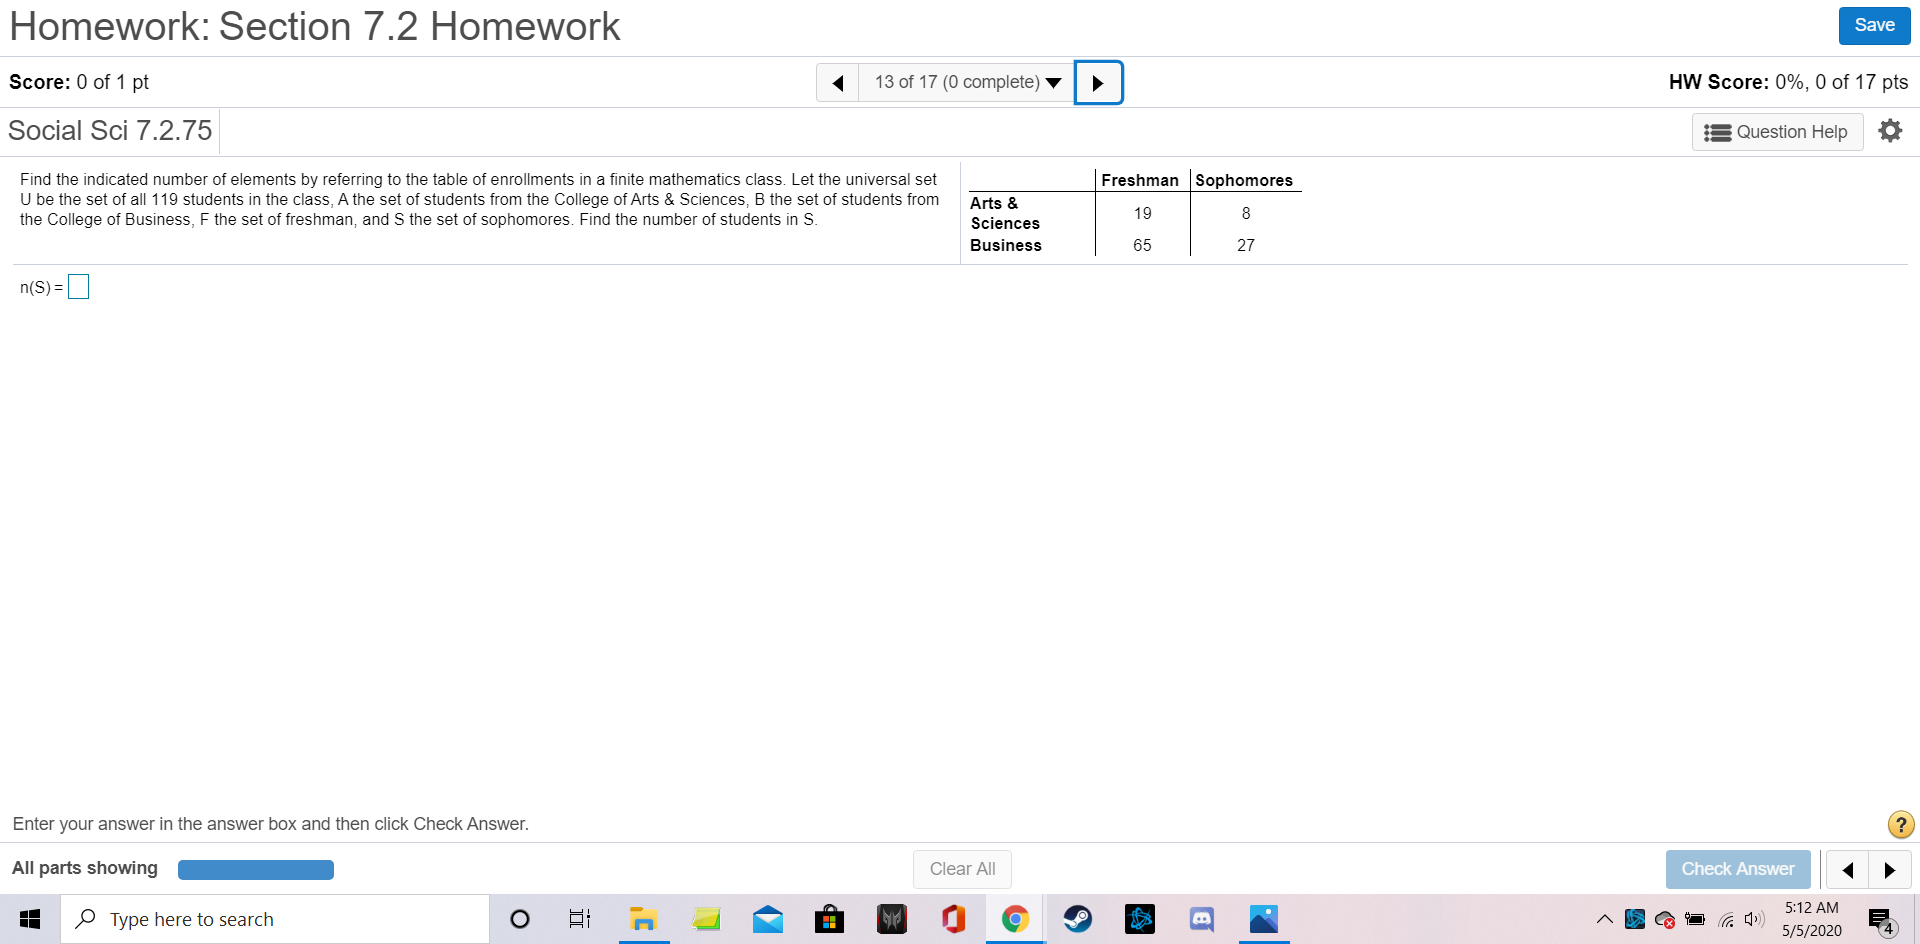Click the Check Answer button
This screenshot has height=944, width=1920.
(1738, 869)
